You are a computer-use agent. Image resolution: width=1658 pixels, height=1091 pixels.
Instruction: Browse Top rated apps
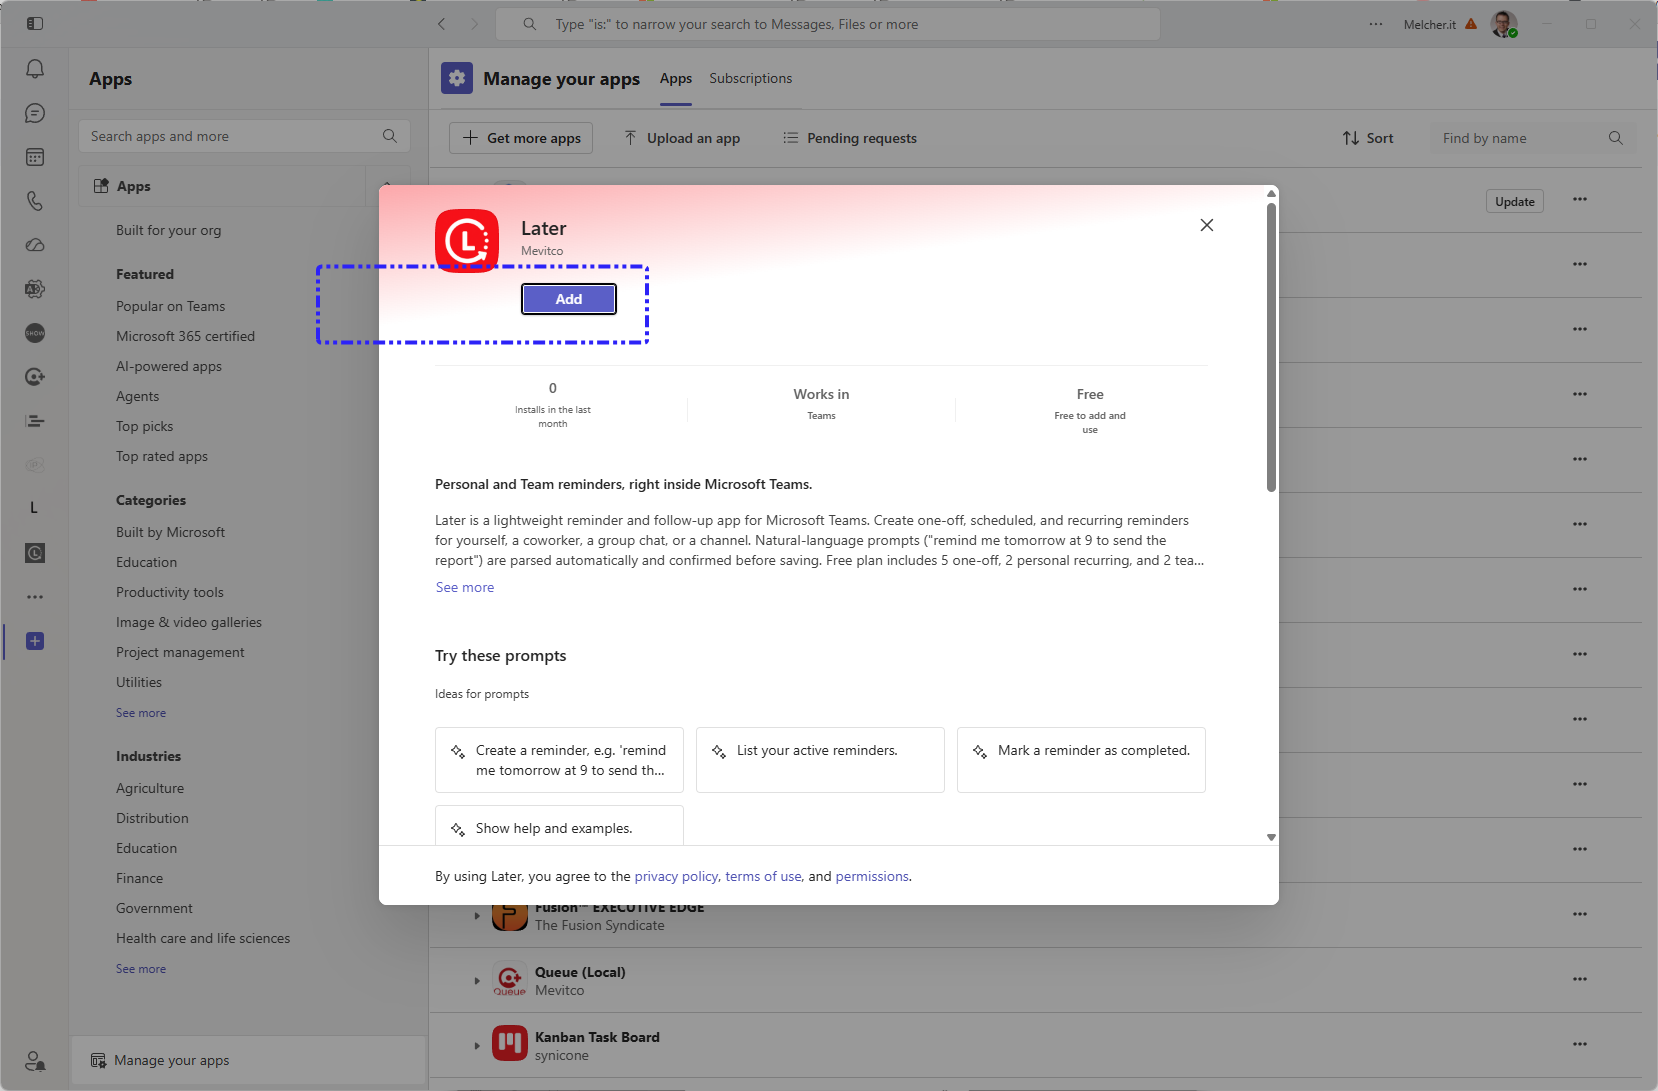162,456
